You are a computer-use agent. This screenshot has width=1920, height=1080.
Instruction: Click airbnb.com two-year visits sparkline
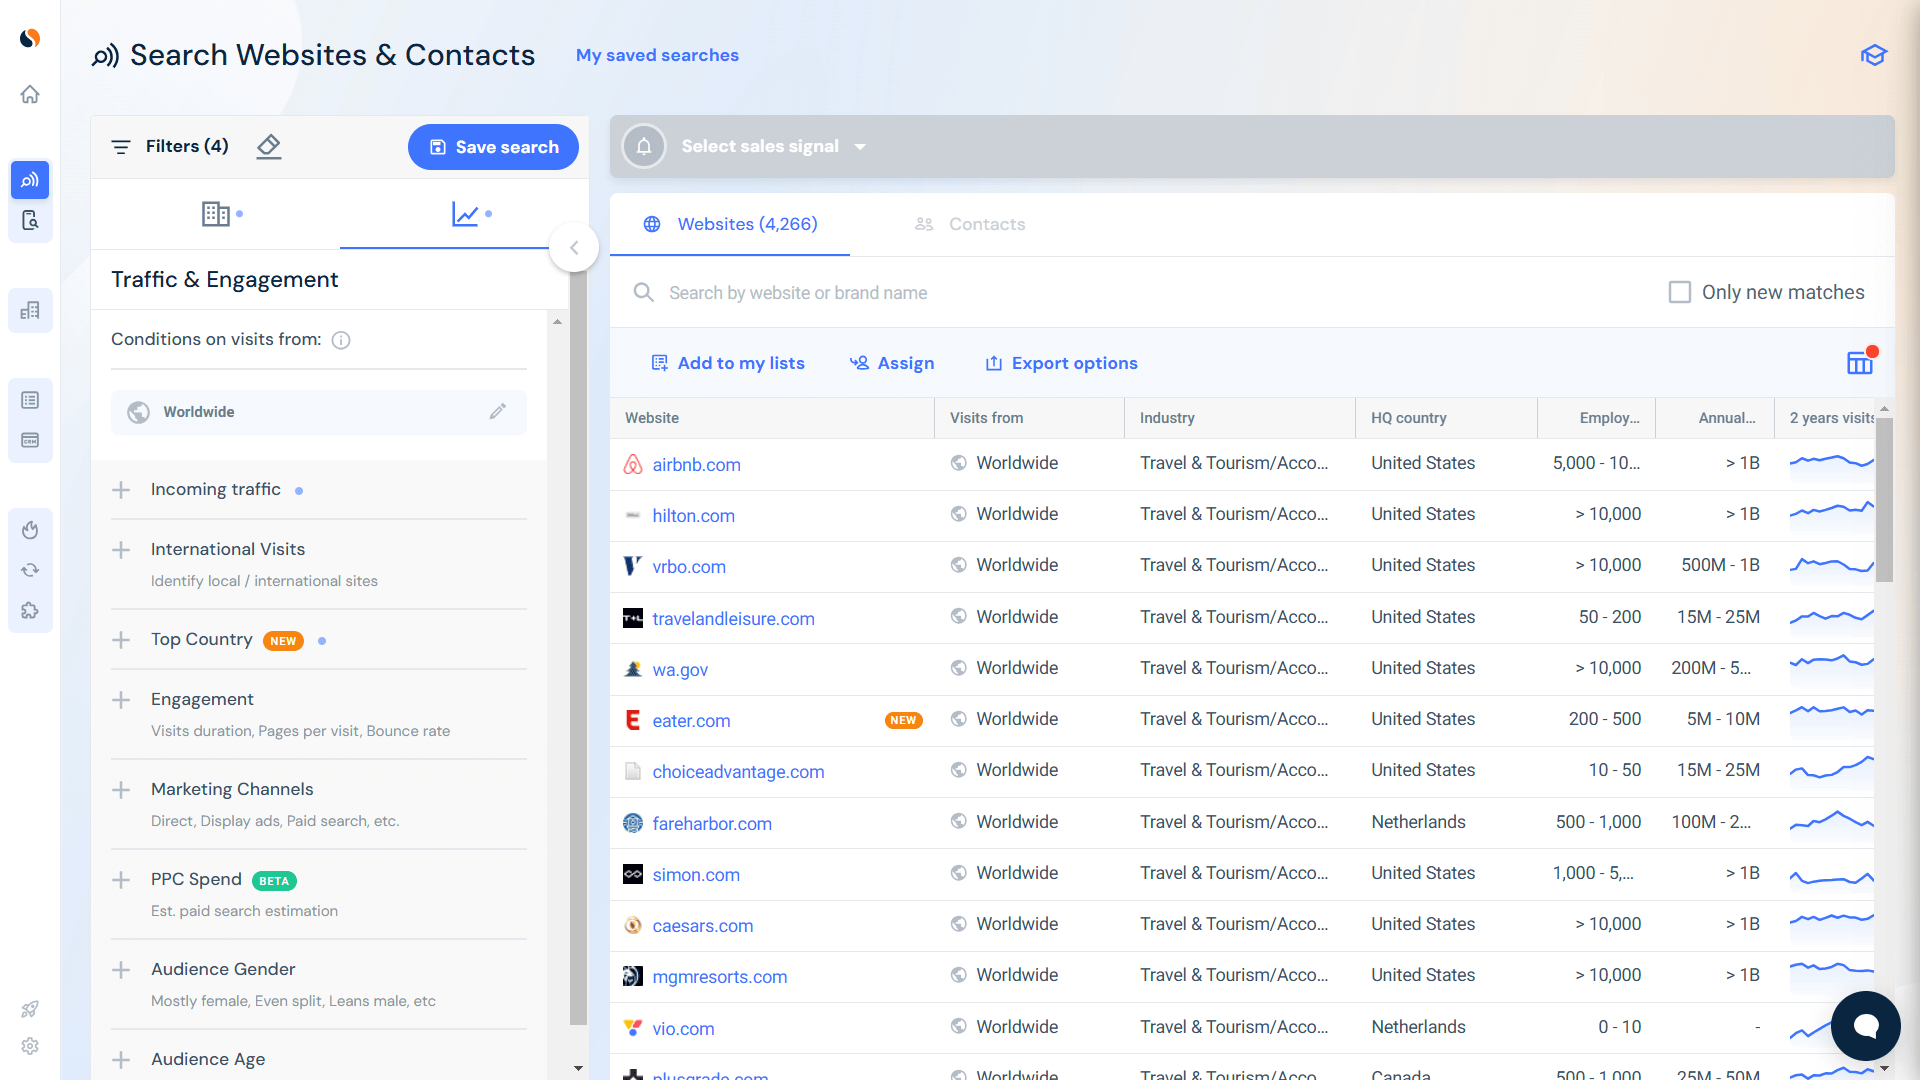pyautogui.click(x=1831, y=462)
